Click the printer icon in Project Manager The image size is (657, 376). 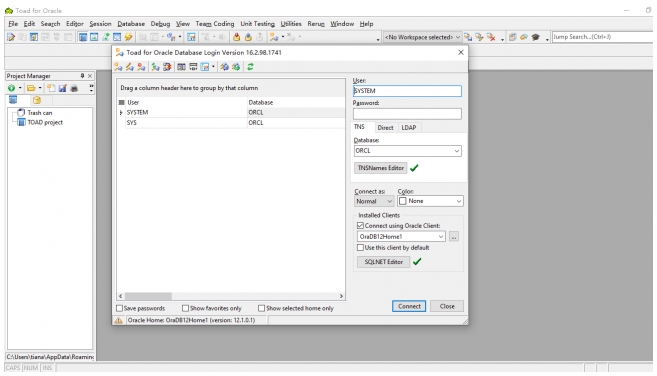[x=74, y=88]
